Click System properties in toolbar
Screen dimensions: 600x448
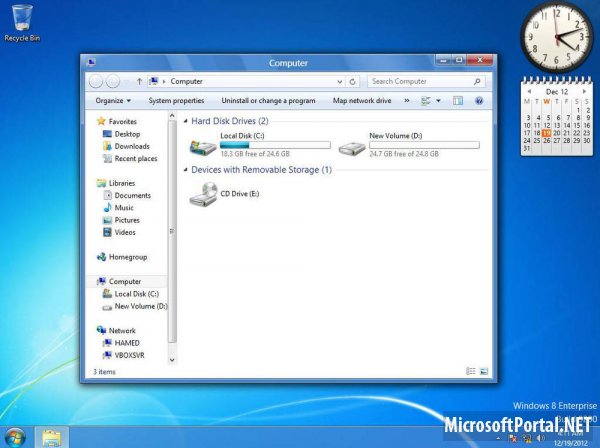pyautogui.click(x=176, y=101)
